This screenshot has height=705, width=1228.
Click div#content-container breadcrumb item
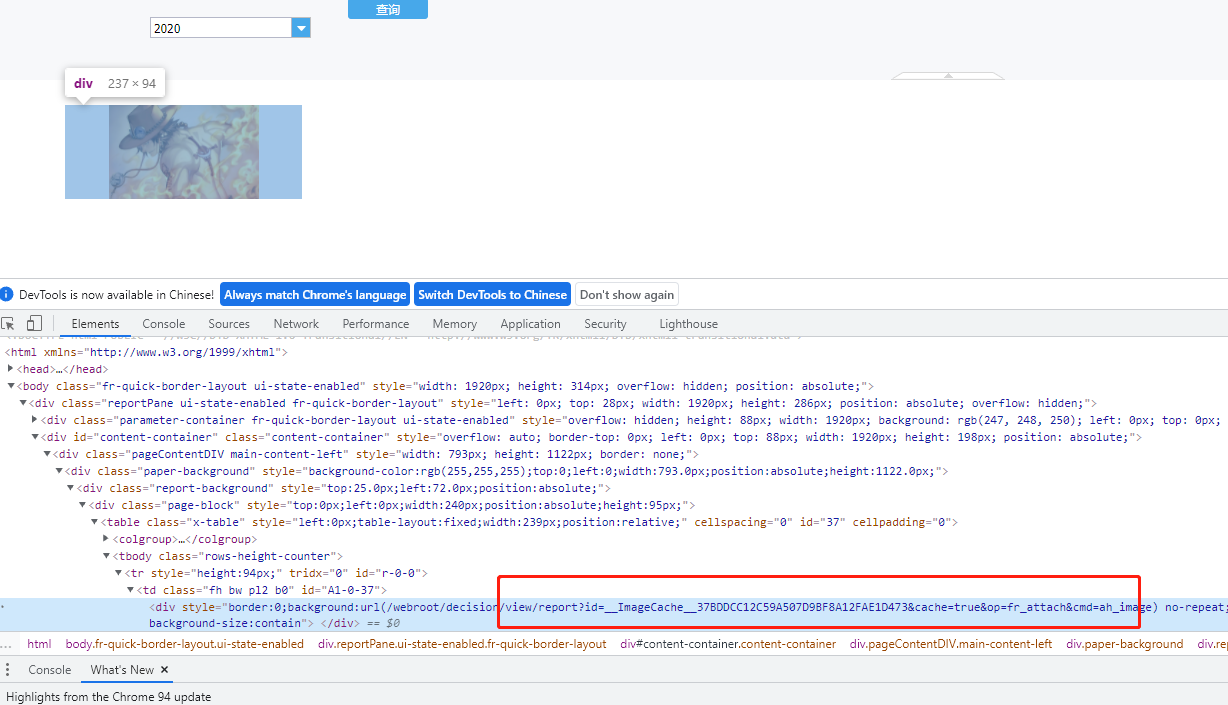click(x=727, y=644)
